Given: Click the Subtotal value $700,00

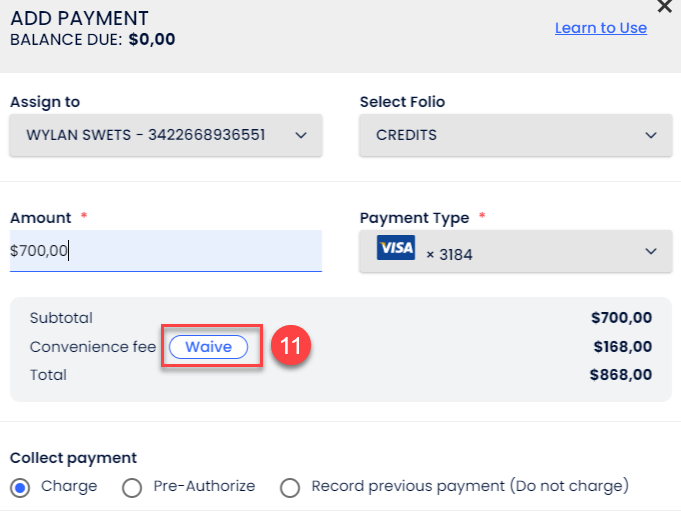Looking at the screenshot, I should coord(621,318).
